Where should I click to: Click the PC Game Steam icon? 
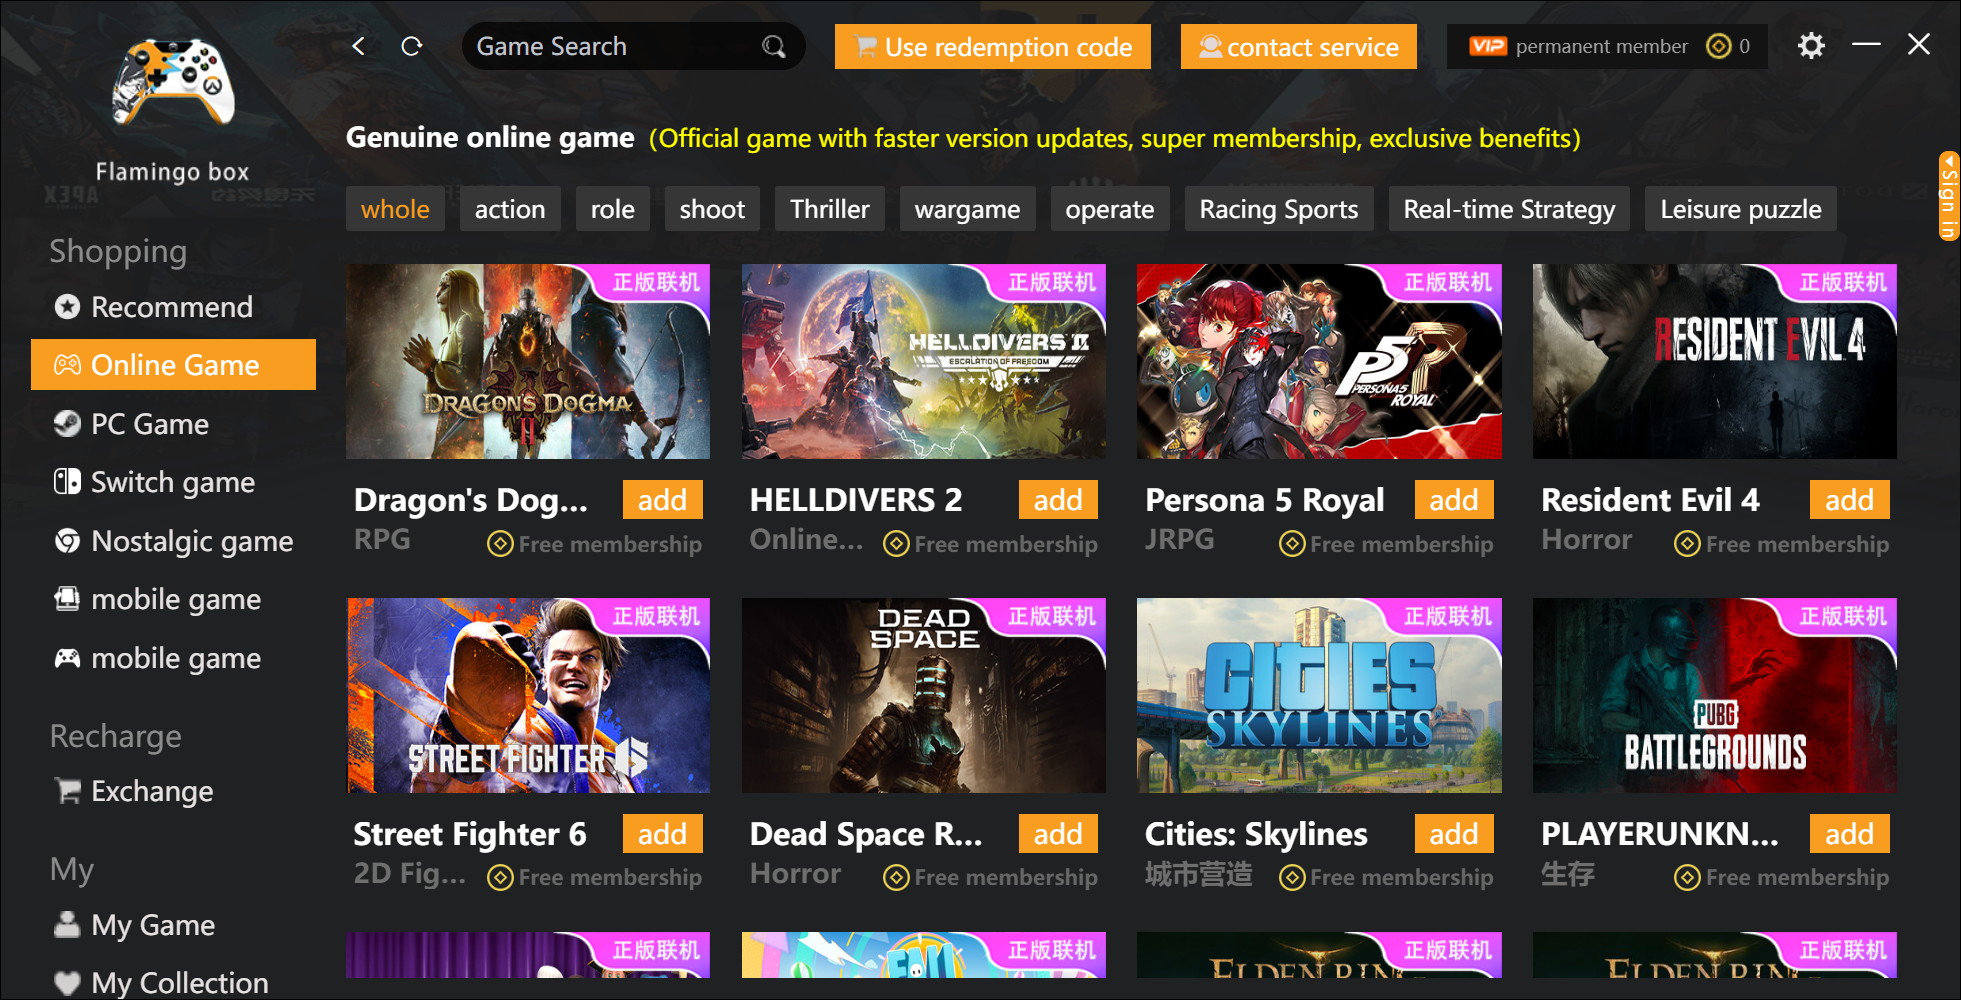pyautogui.click(x=67, y=424)
